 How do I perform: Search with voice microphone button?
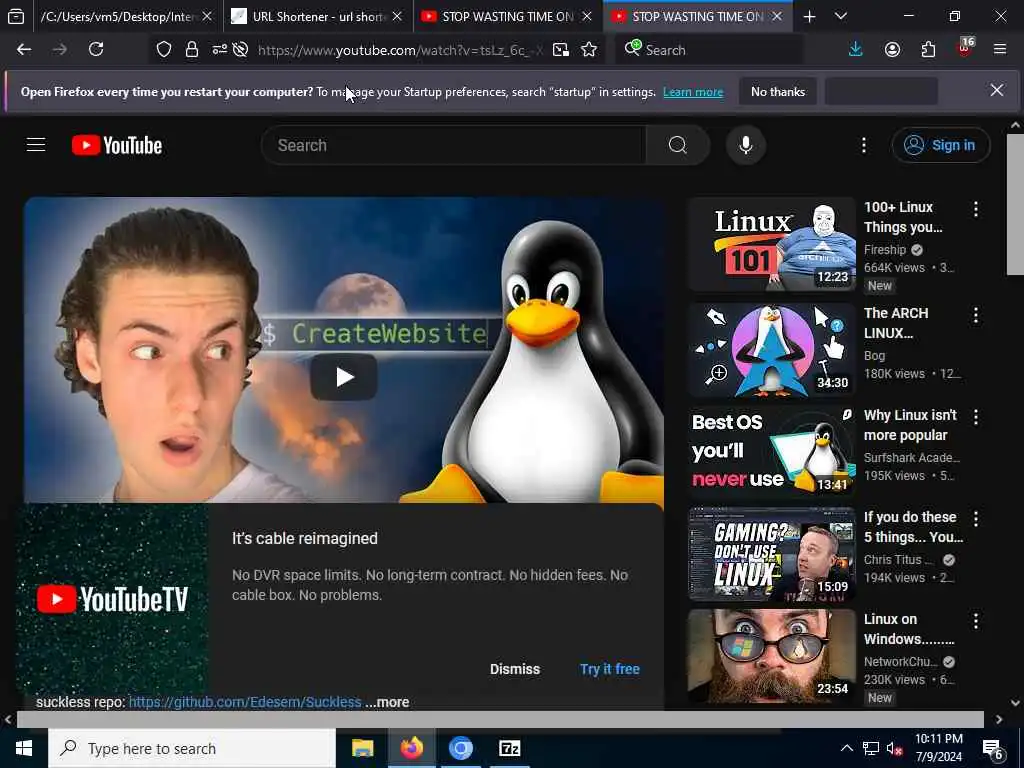coord(746,145)
